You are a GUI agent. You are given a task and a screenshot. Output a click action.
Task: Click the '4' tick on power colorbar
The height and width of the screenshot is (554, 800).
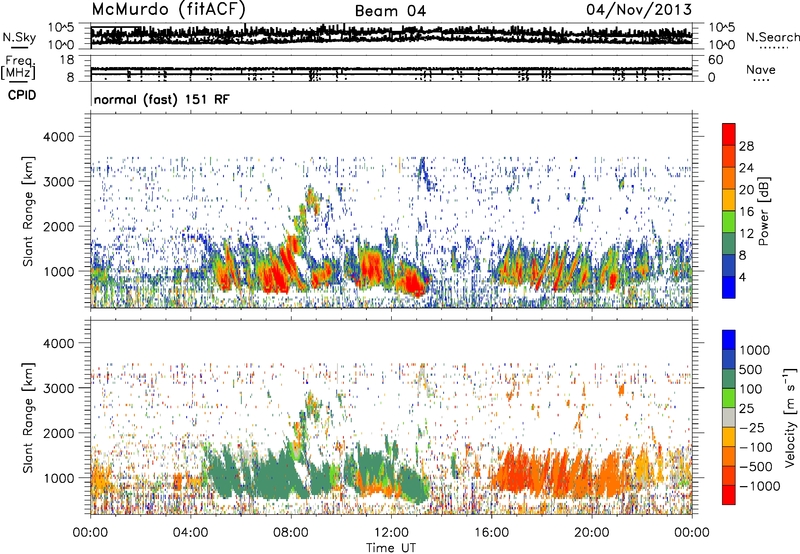pyautogui.click(x=742, y=277)
